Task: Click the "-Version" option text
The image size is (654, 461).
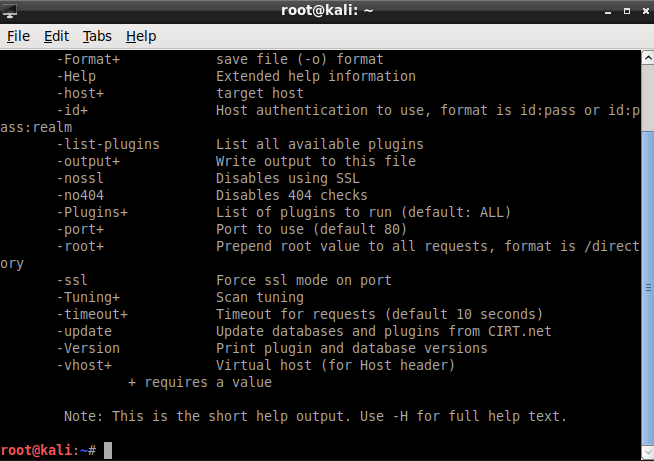Action: 88,348
